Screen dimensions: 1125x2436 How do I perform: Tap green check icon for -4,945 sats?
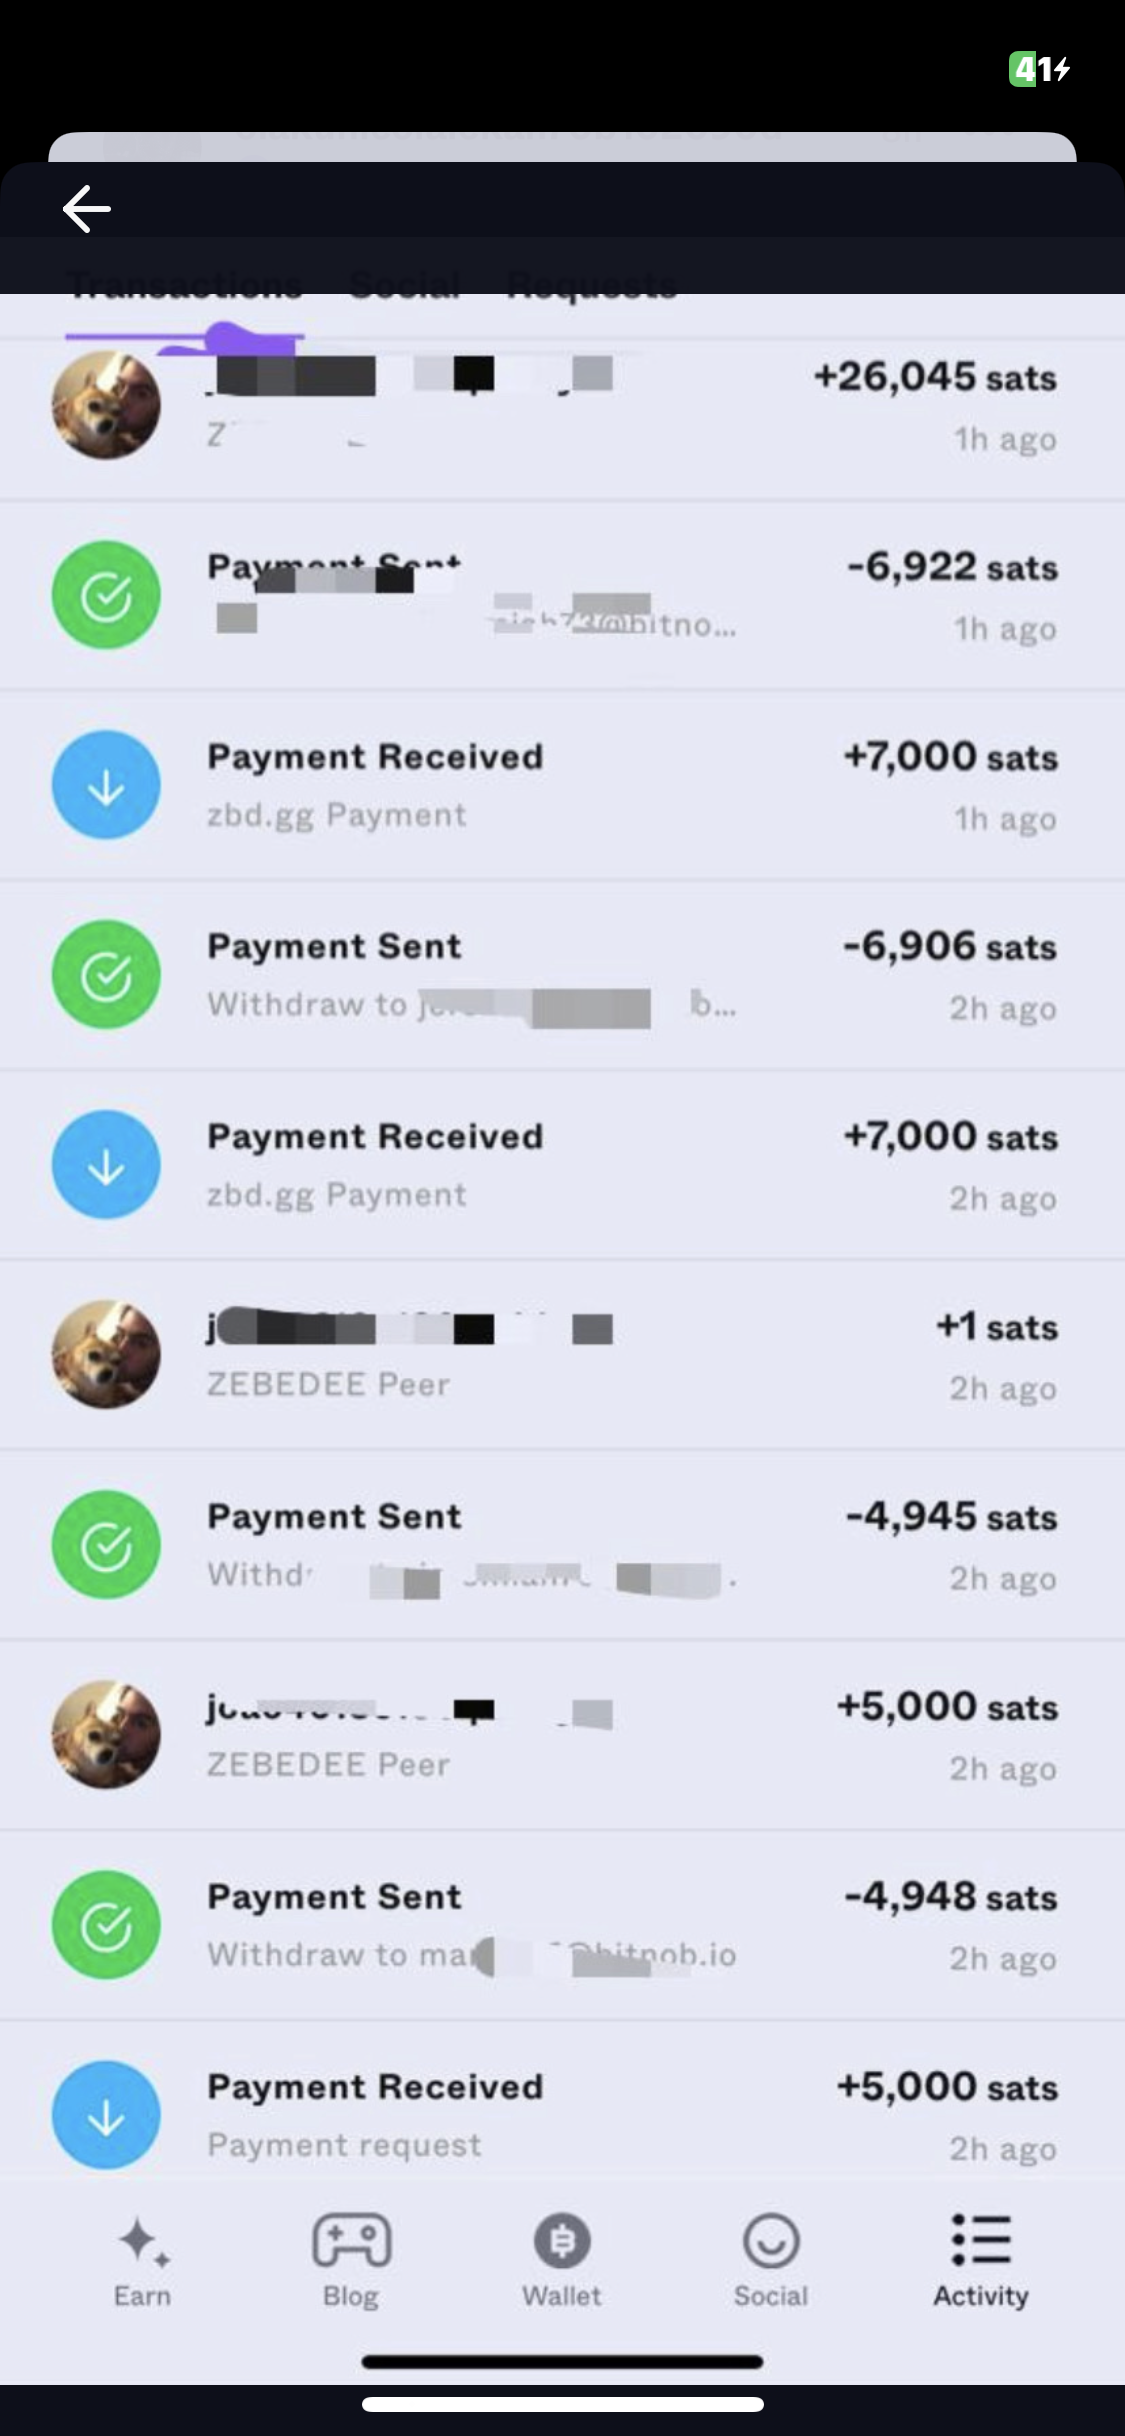tap(106, 1545)
